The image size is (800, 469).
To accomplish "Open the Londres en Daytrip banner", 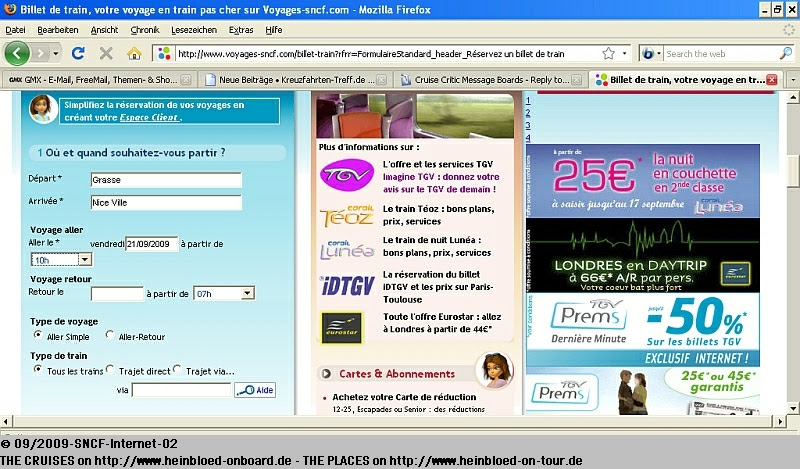I will (642, 255).
